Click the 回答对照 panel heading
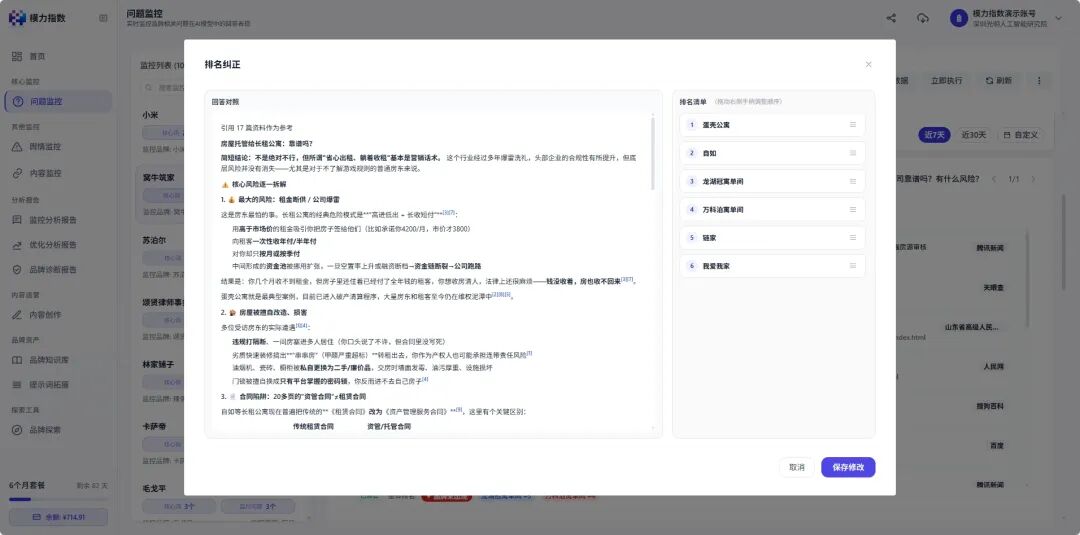 225,102
